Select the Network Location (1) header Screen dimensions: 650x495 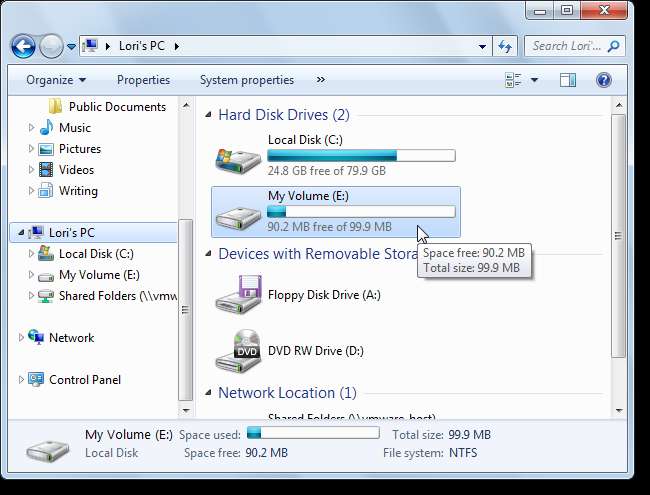coord(287,393)
